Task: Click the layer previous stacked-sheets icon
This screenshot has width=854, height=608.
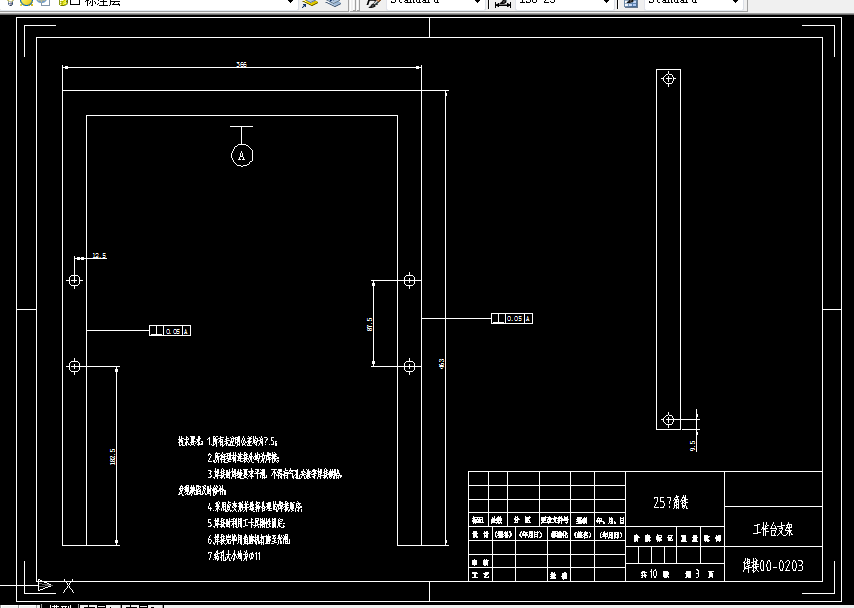Action: 310,3
